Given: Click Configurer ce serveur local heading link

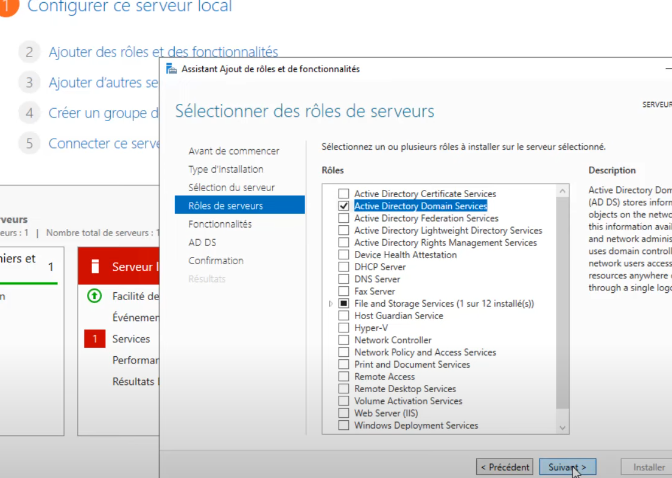Looking at the screenshot, I should click(x=129, y=6).
